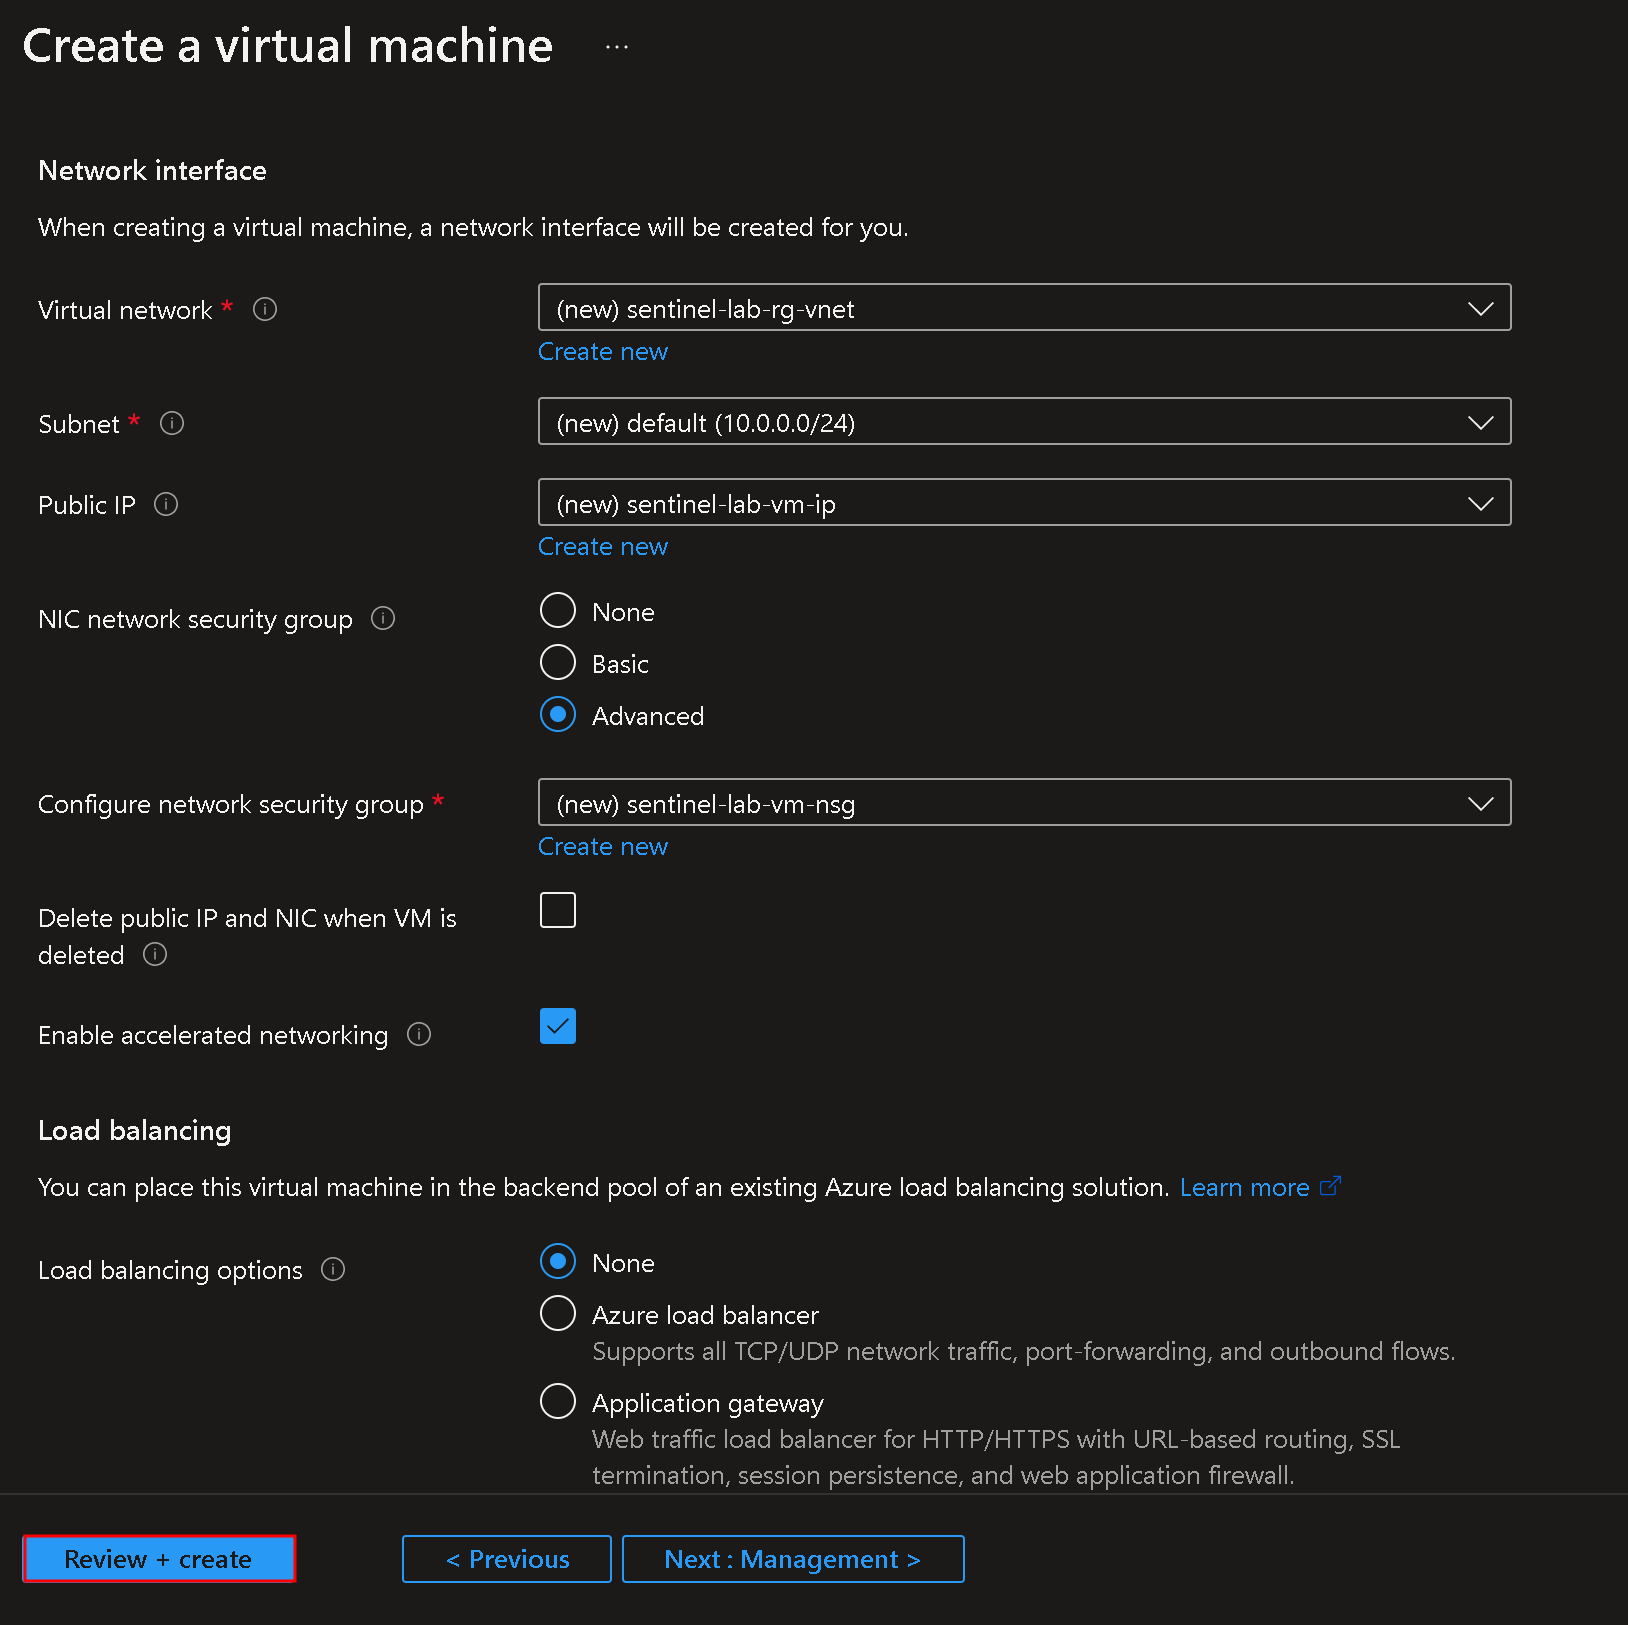1628x1625 pixels.
Task: Open the ellipsis menu beside page title
Action: (x=616, y=45)
